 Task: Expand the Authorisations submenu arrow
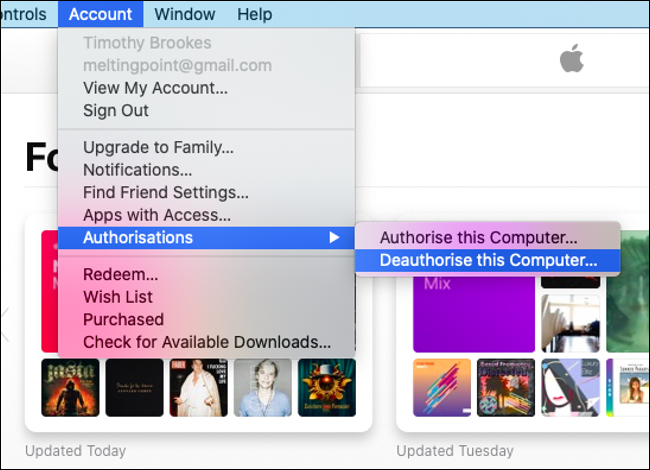[334, 237]
